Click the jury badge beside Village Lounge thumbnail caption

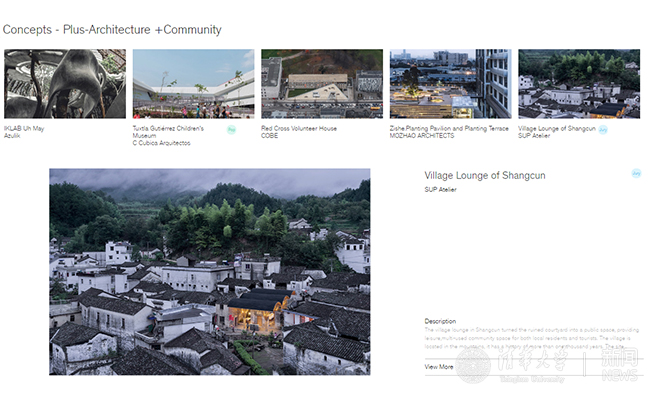coord(603,129)
